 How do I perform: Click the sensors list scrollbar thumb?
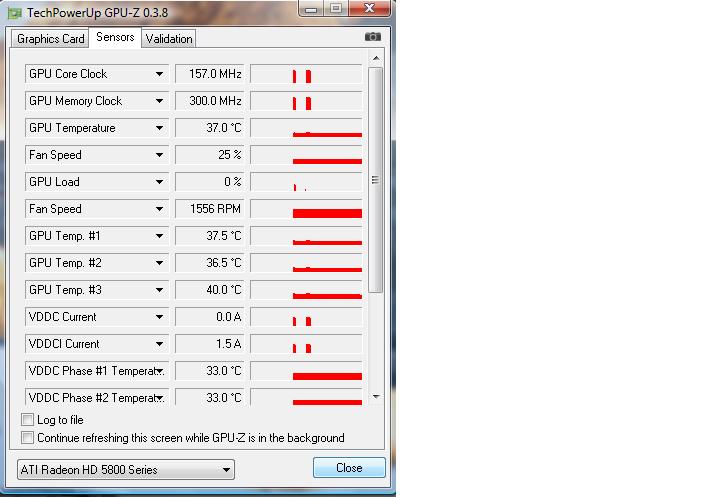[x=376, y=180]
